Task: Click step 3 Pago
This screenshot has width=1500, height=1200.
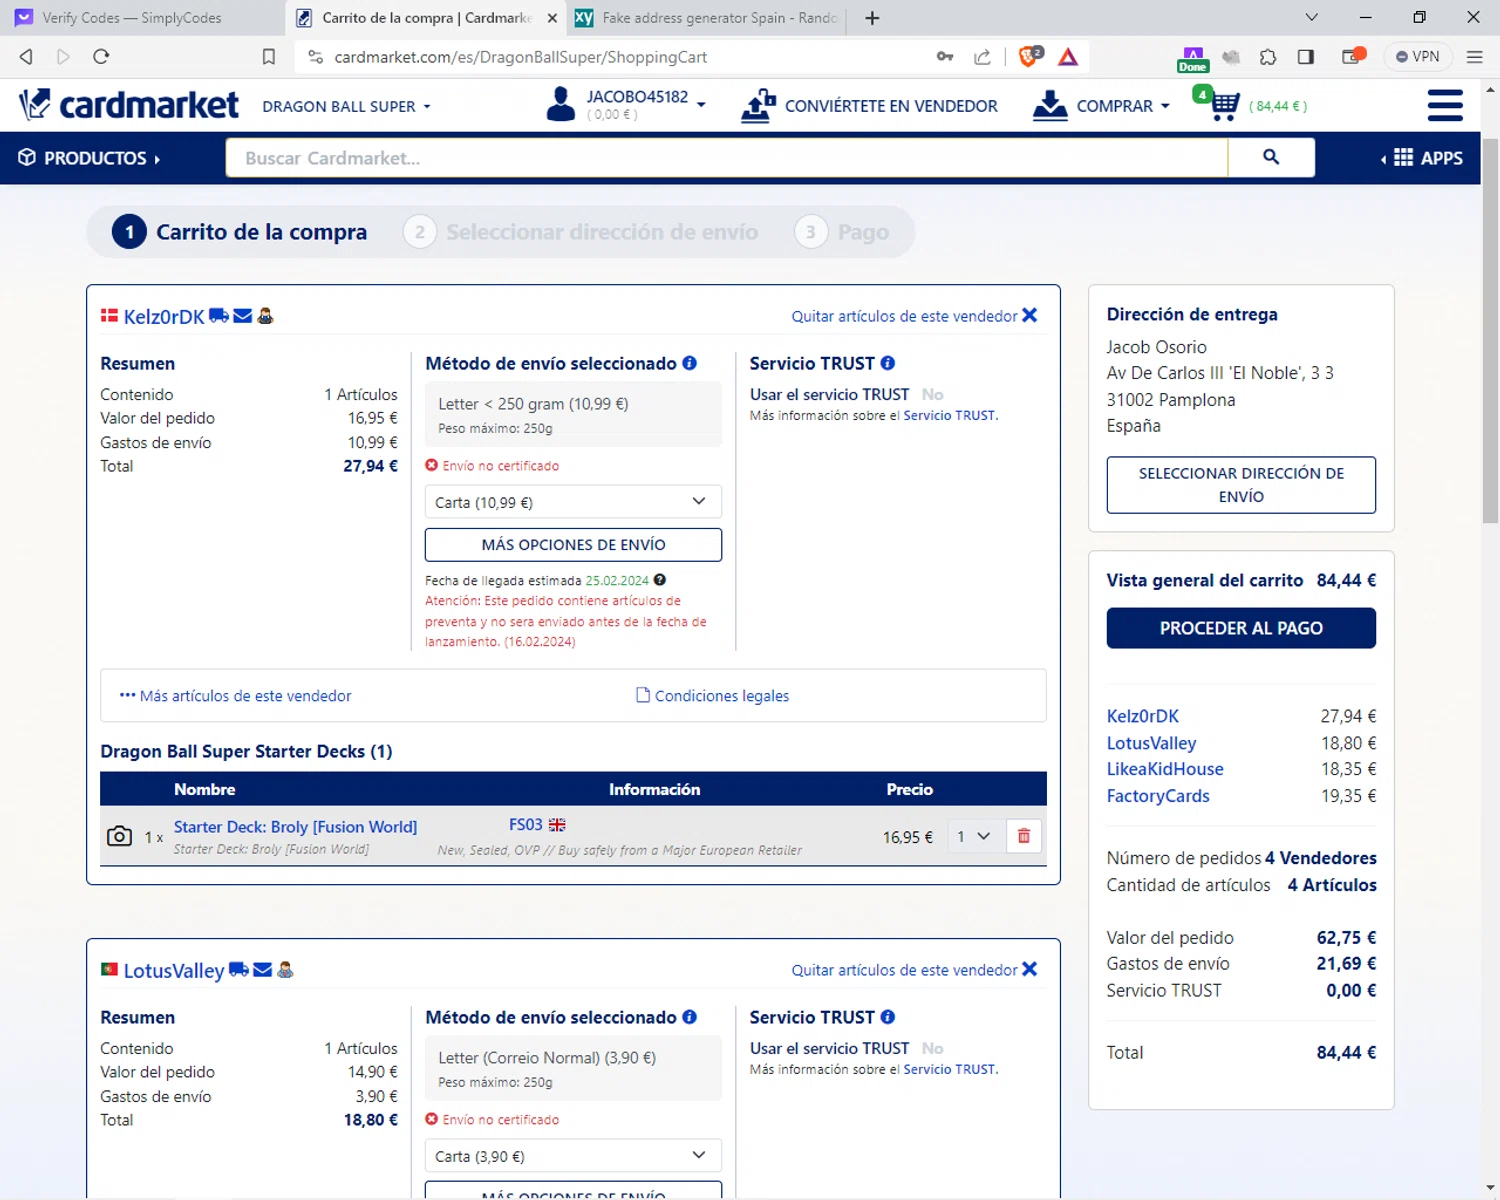Action: coord(842,232)
